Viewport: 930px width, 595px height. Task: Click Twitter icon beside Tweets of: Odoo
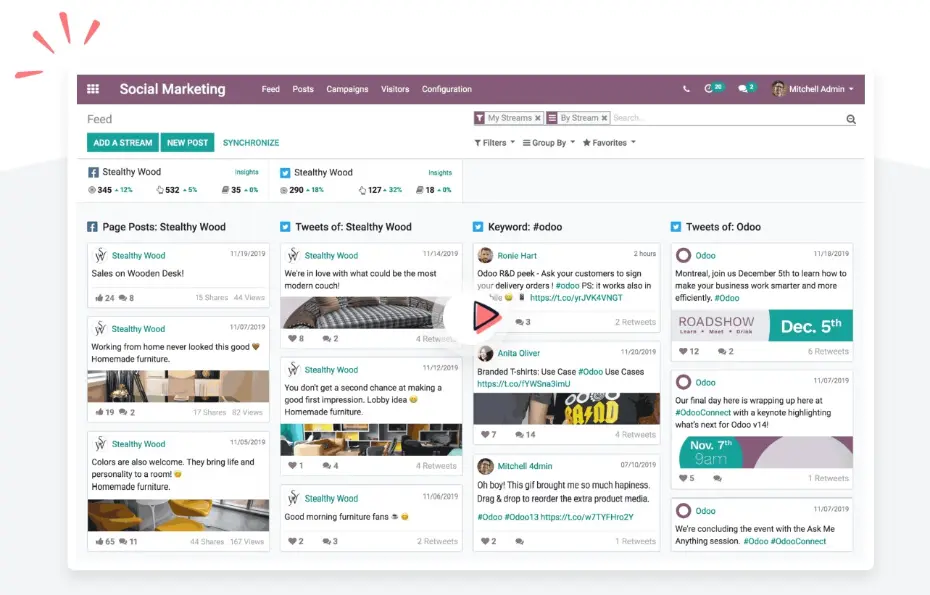pyautogui.click(x=676, y=227)
